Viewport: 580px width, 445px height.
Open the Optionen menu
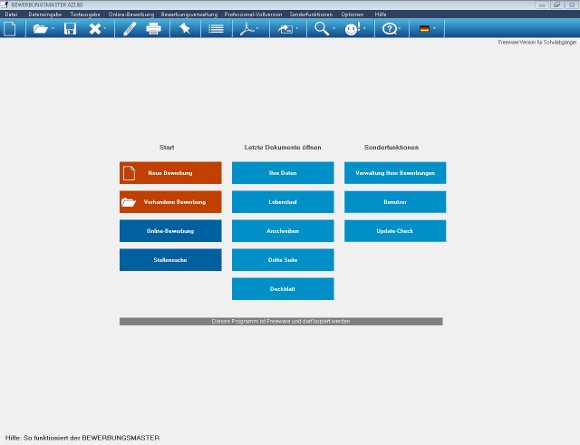pyautogui.click(x=352, y=14)
